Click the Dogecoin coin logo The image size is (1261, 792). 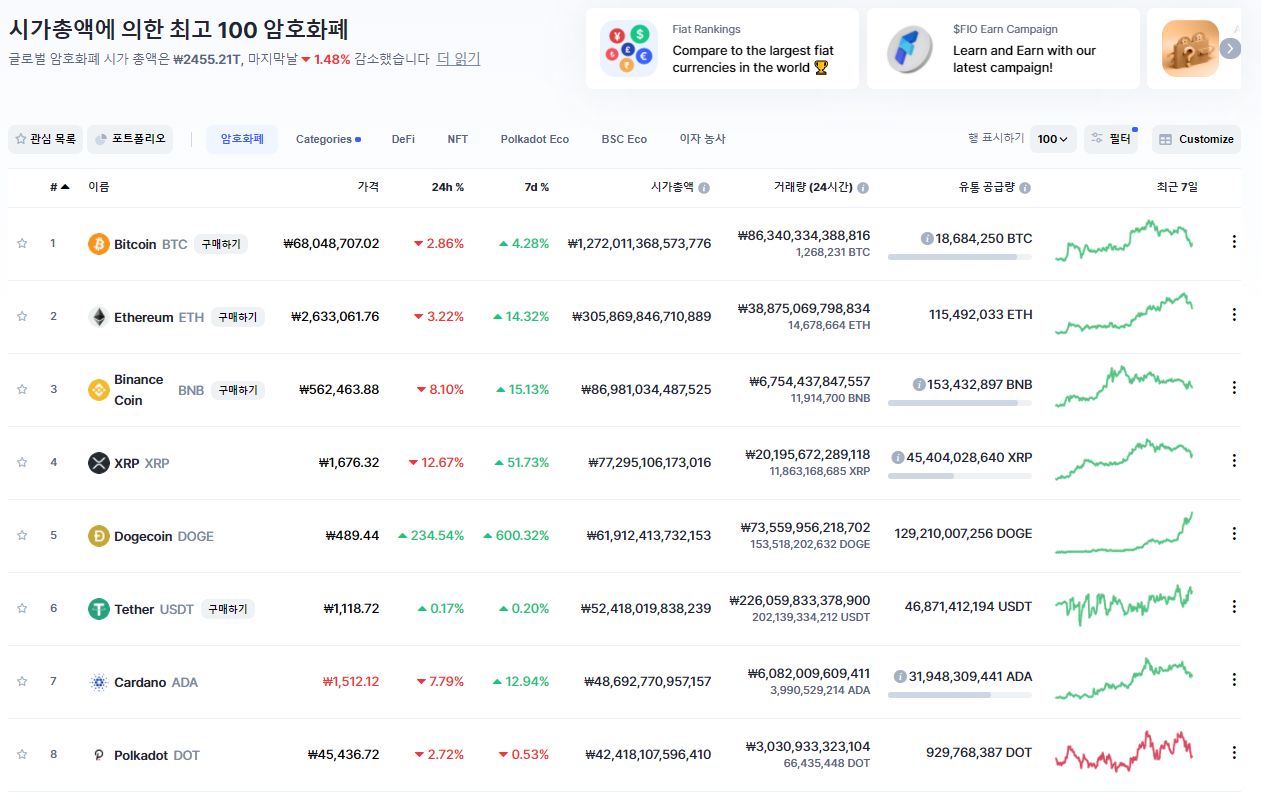point(99,536)
